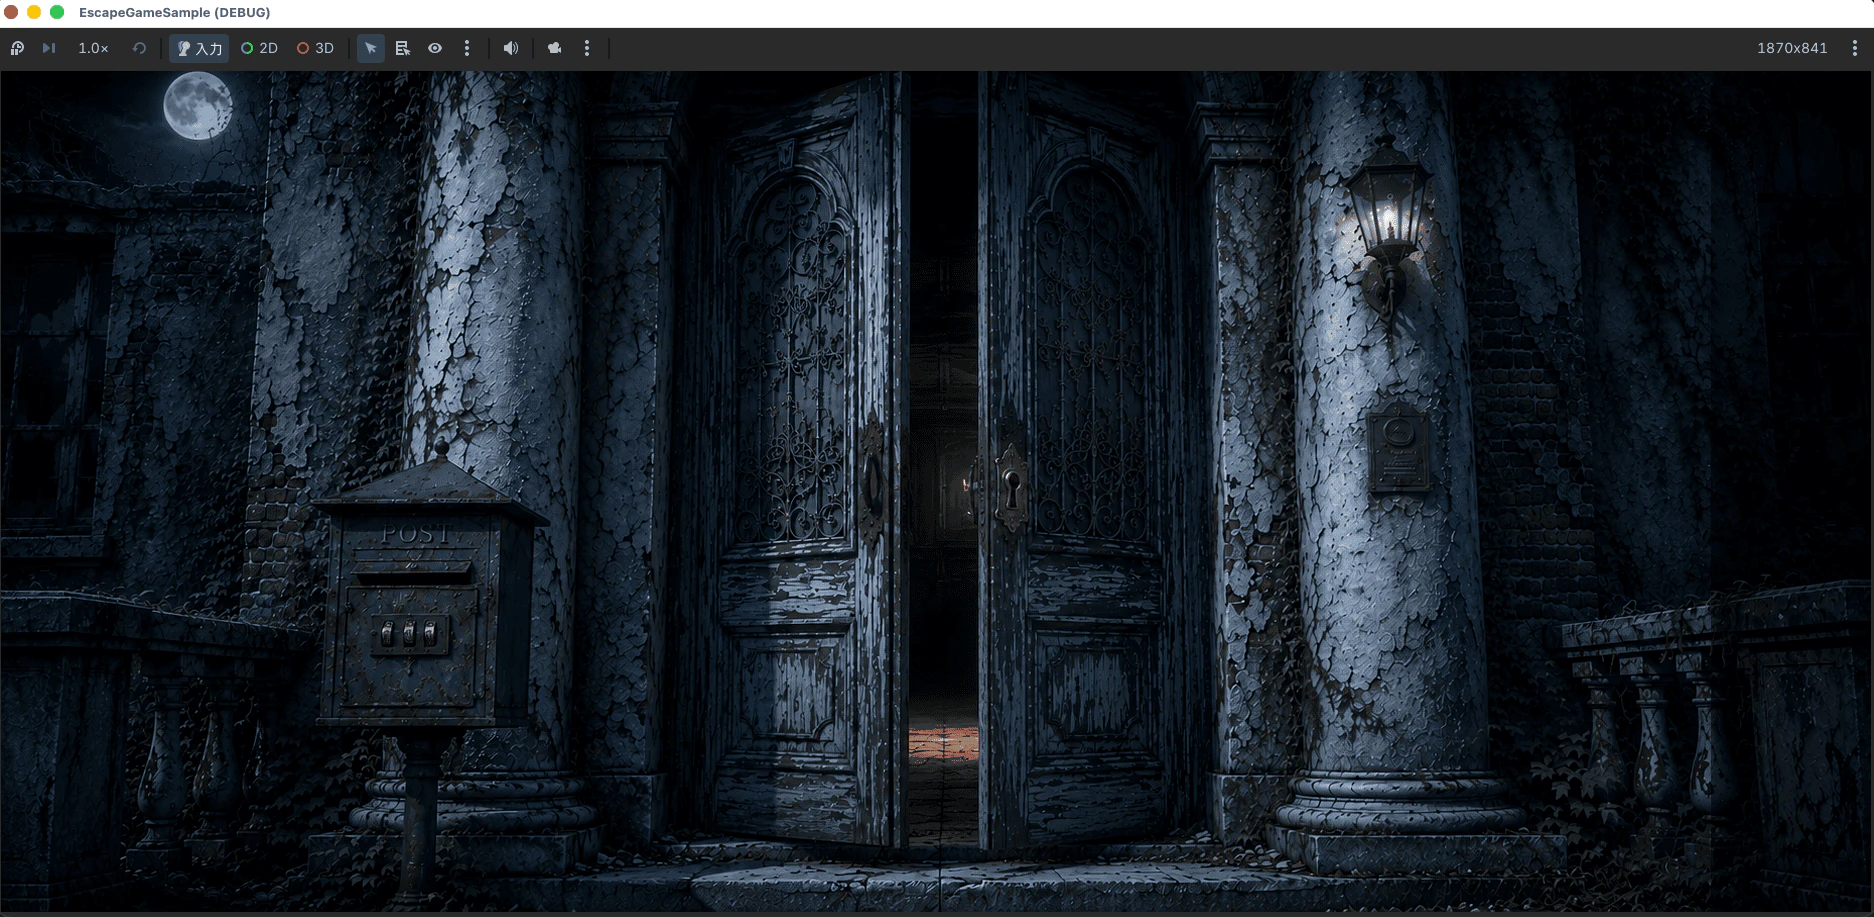Image resolution: width=1874 pixels, height=917 pixels.
Task: Advance one frame with next-frame button
Action: coord(48,48)
